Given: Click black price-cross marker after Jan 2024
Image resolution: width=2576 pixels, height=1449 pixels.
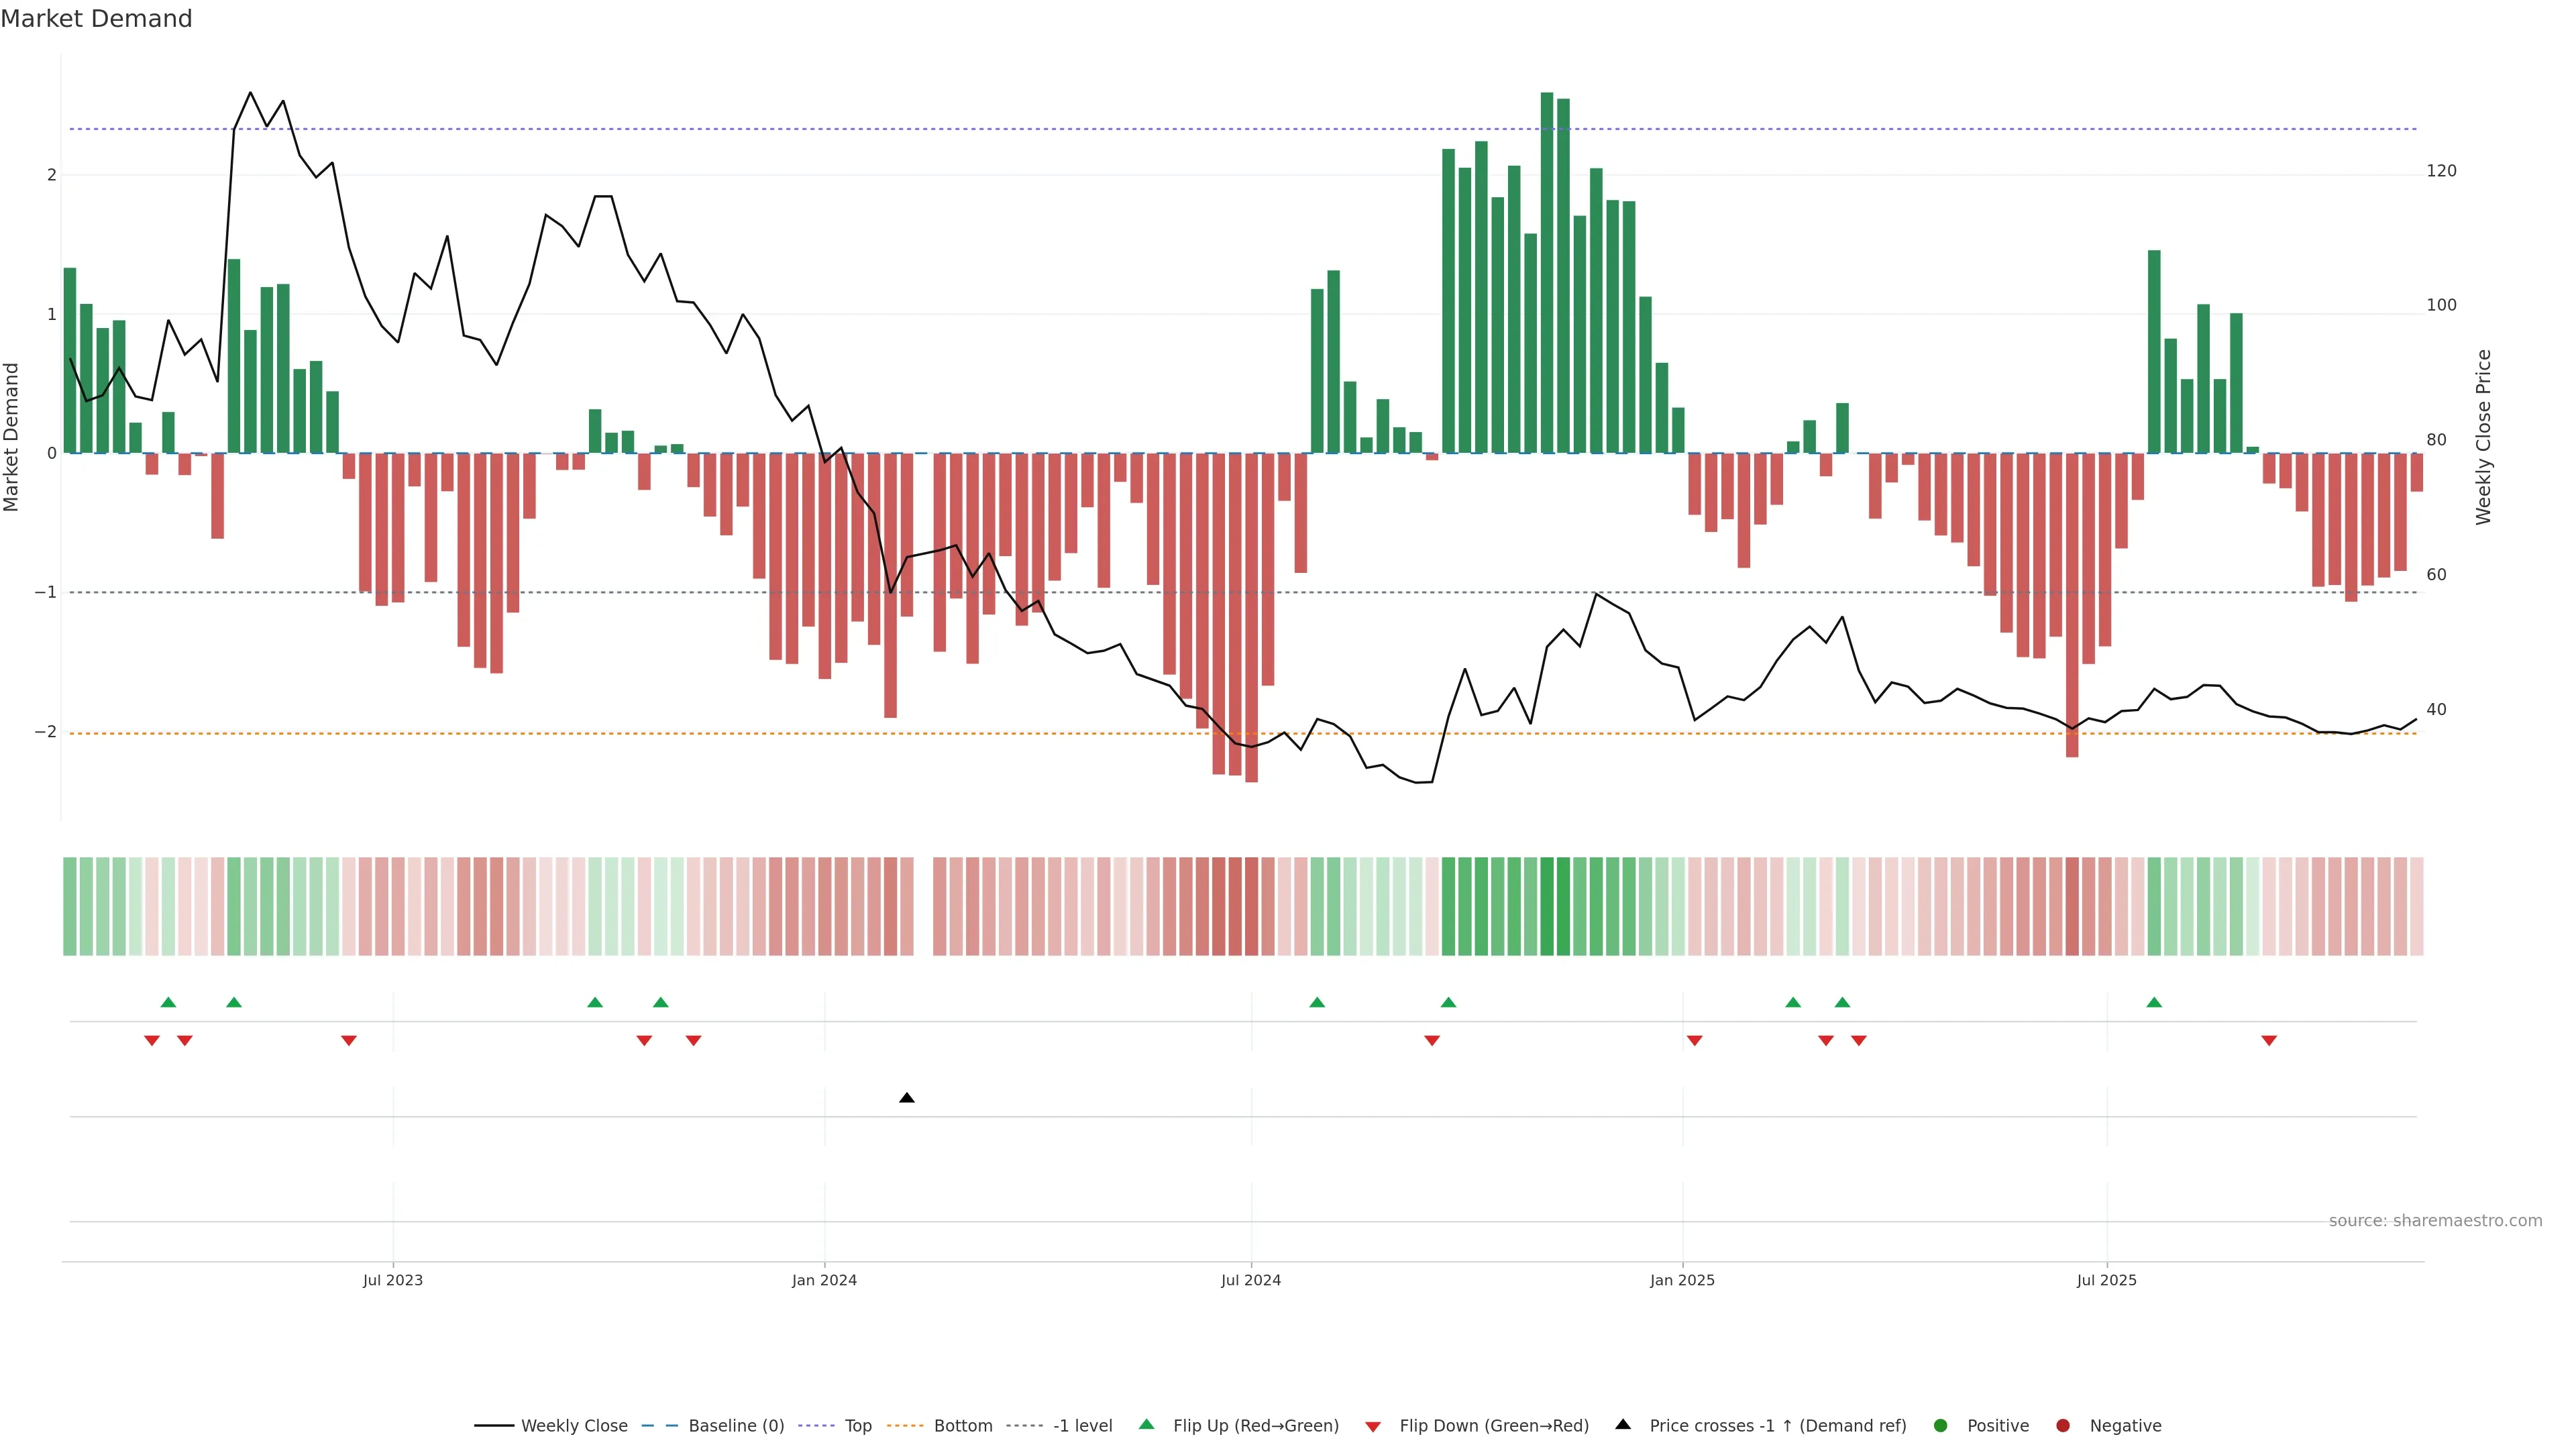Looking at the screenshot, I should [x=907, y=1098].
